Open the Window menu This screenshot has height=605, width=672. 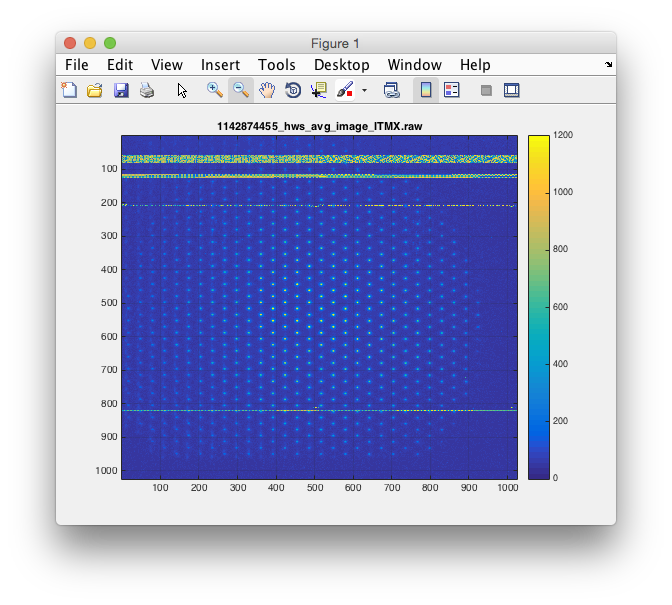click(x=414, y=65)
